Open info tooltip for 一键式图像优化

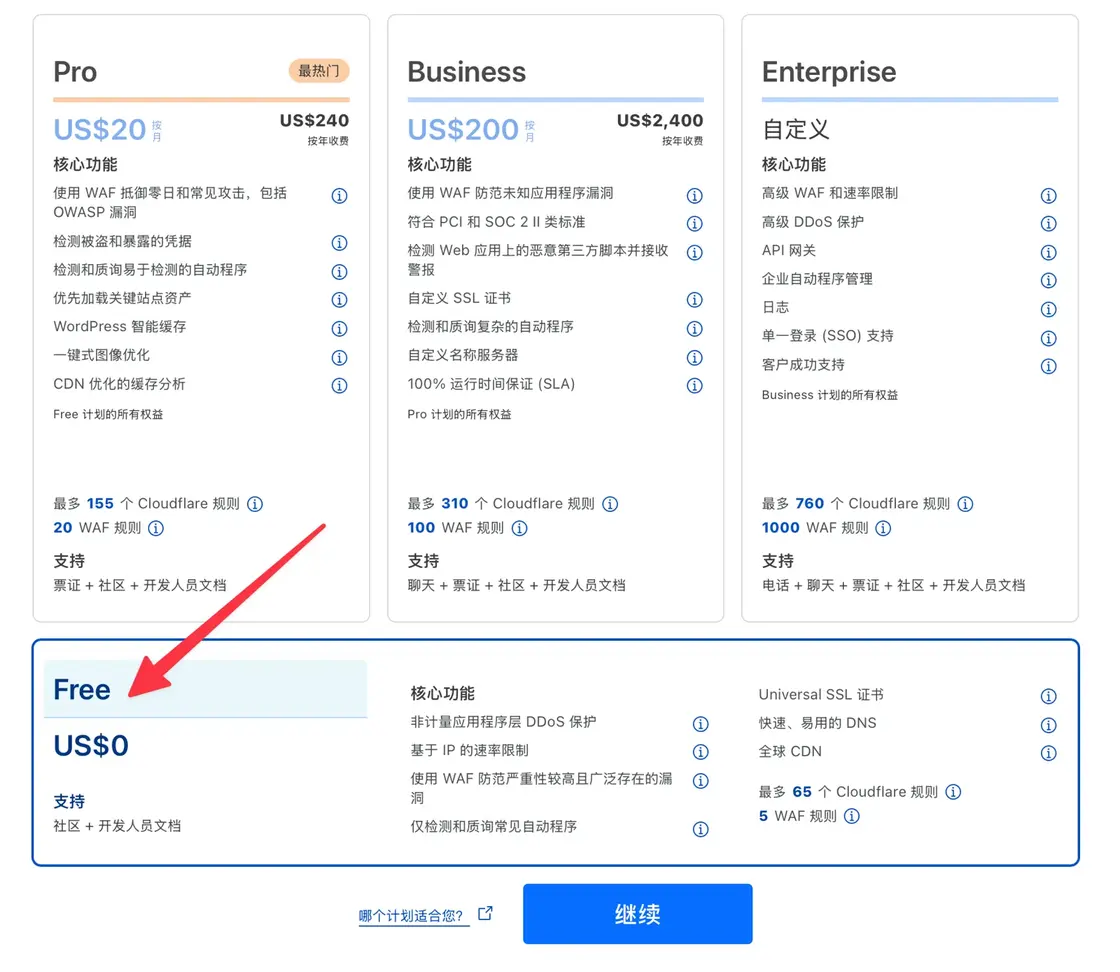tap(339, 357)
